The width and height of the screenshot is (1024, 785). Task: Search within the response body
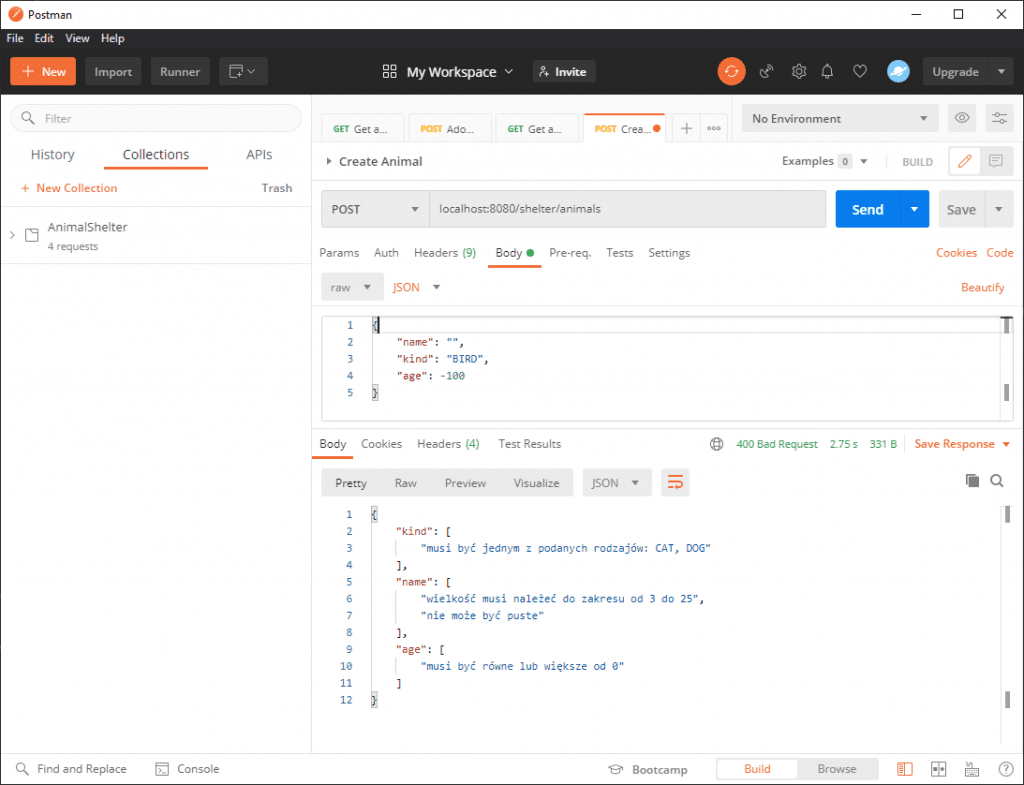tap(997, 481)
